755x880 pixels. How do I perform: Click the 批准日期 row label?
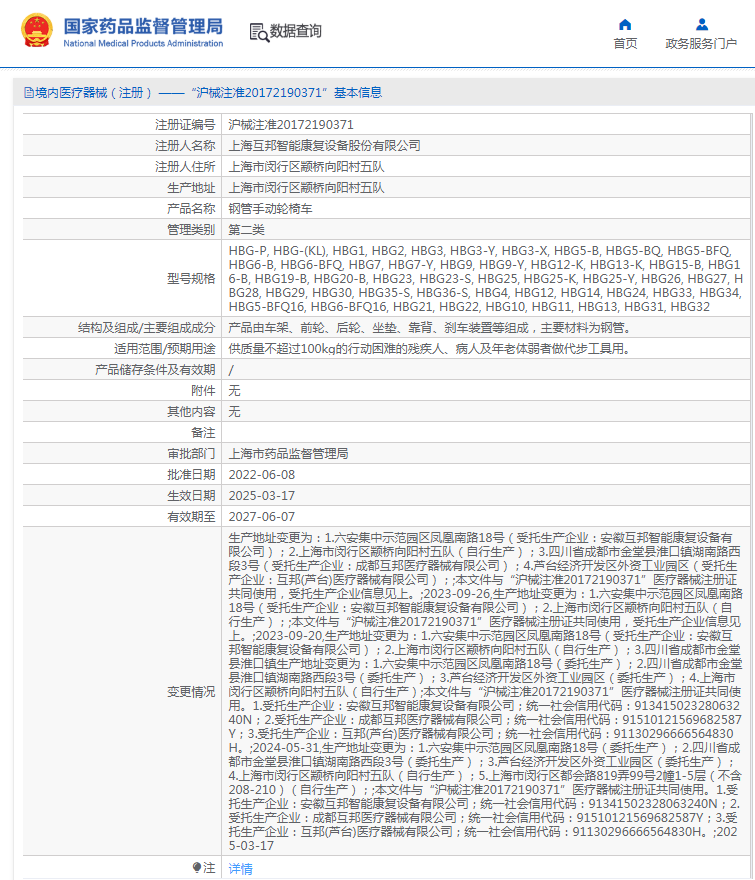pyautogui.click(x=191, y=475)
